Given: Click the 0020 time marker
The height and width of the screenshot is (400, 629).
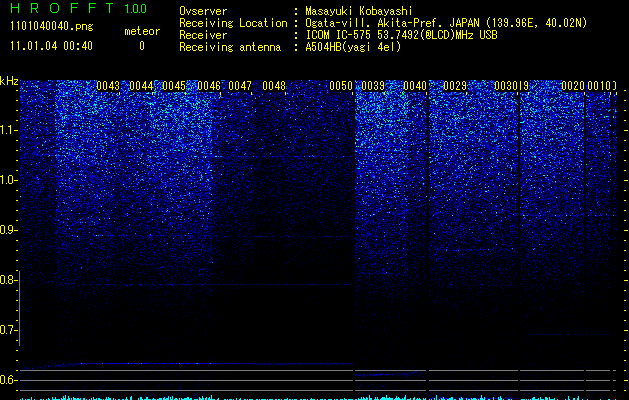Looking at the screenshot, I should coord(573,86).
